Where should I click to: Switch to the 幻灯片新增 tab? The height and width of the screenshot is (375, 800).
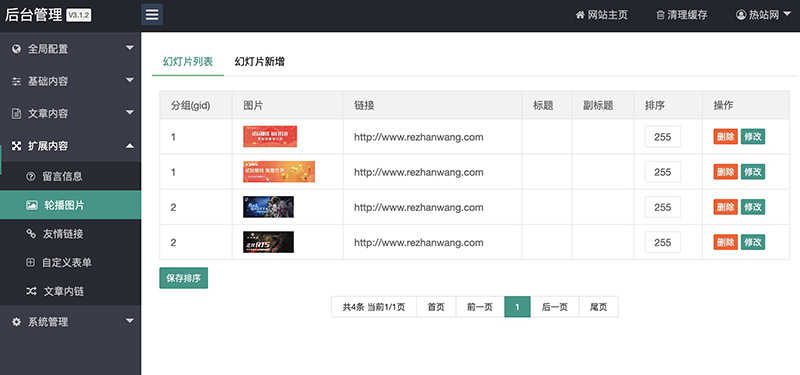coord(260,62)
